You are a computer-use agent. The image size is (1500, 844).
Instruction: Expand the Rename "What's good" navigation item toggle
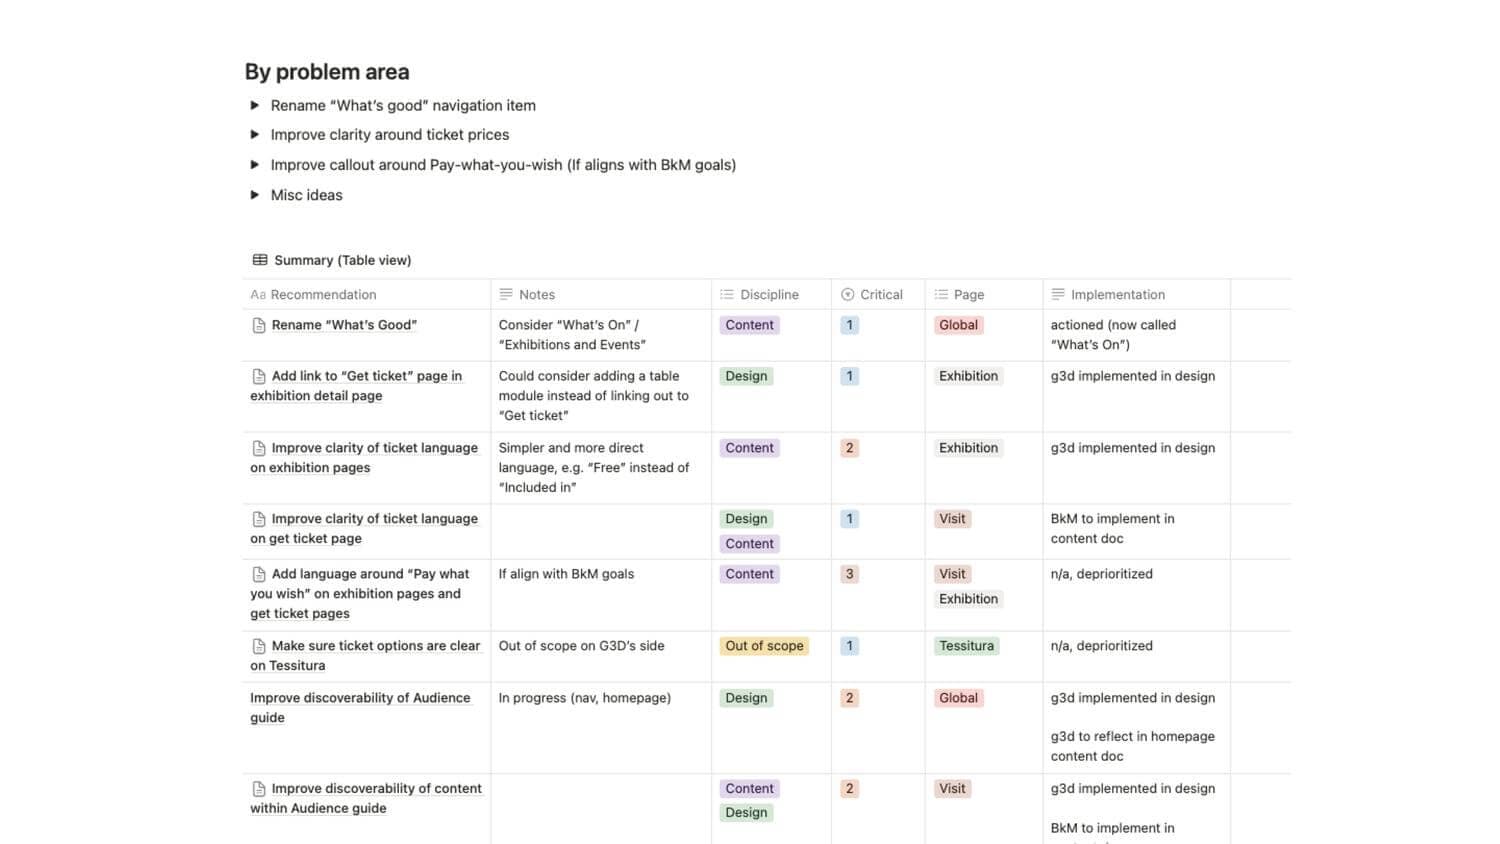tap(255, 105)
